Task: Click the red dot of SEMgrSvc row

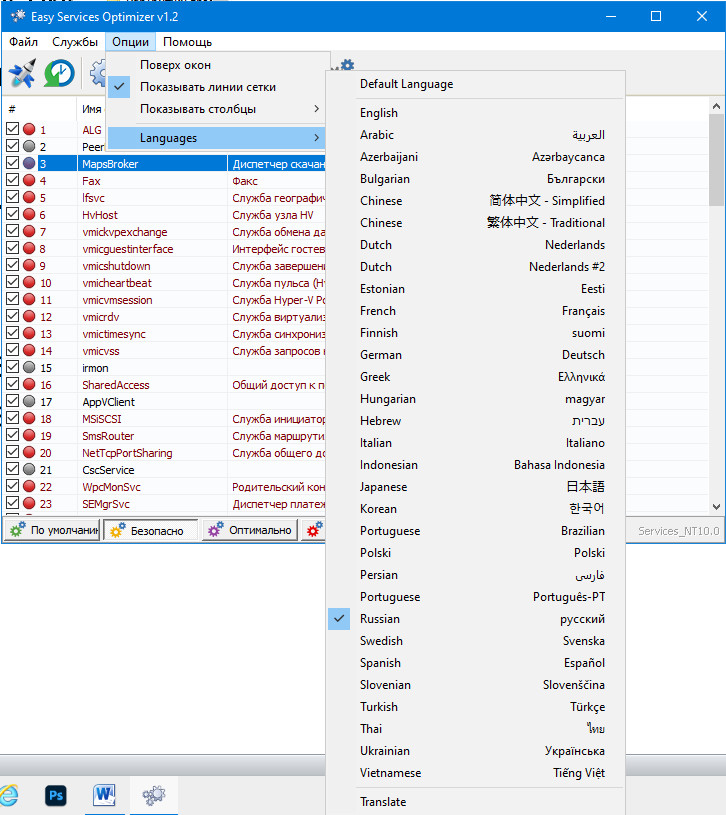Action: coord(29,503)
